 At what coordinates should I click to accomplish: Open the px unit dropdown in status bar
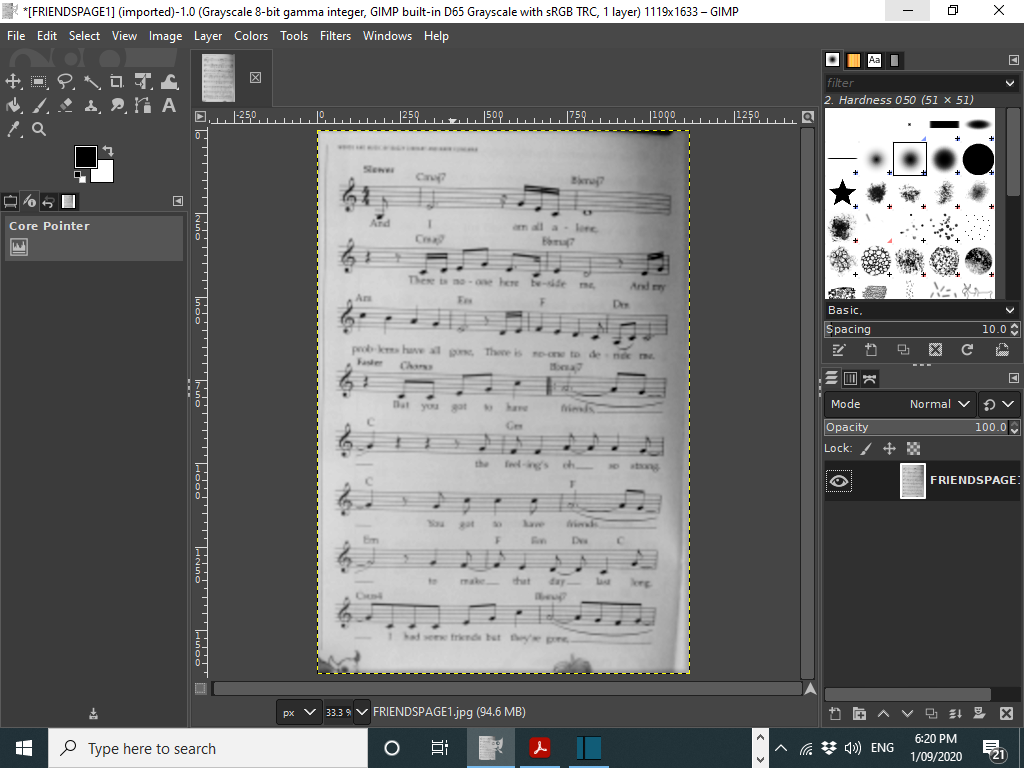[299, 712]
